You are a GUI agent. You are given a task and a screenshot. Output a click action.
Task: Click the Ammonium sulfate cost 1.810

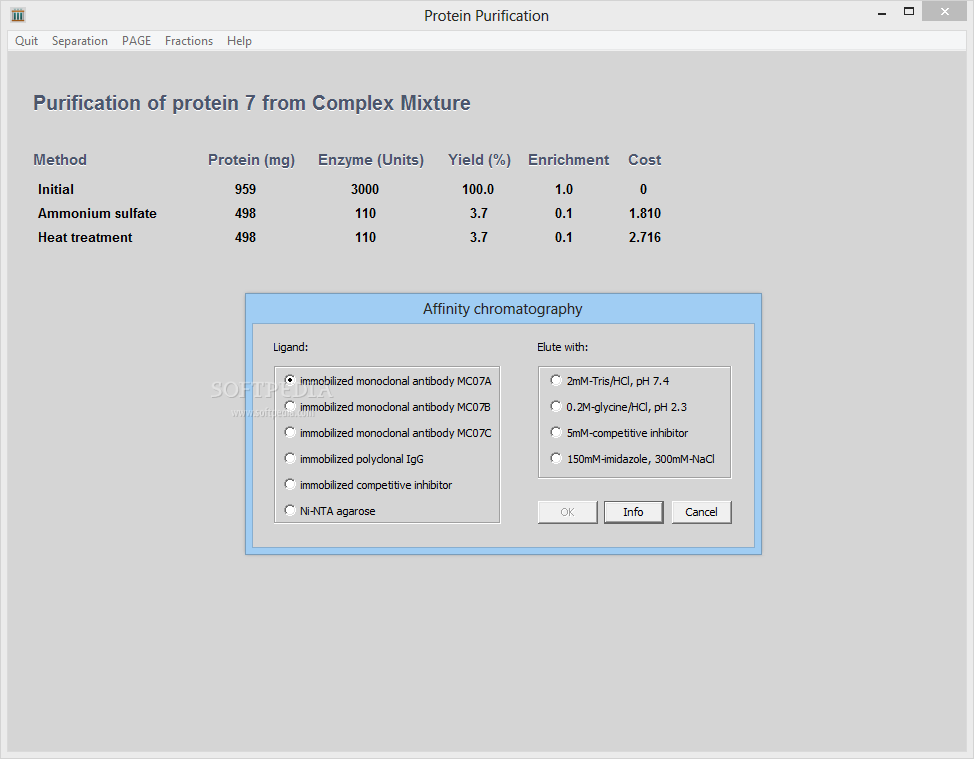pyautogui.click(x=645, y=214)
